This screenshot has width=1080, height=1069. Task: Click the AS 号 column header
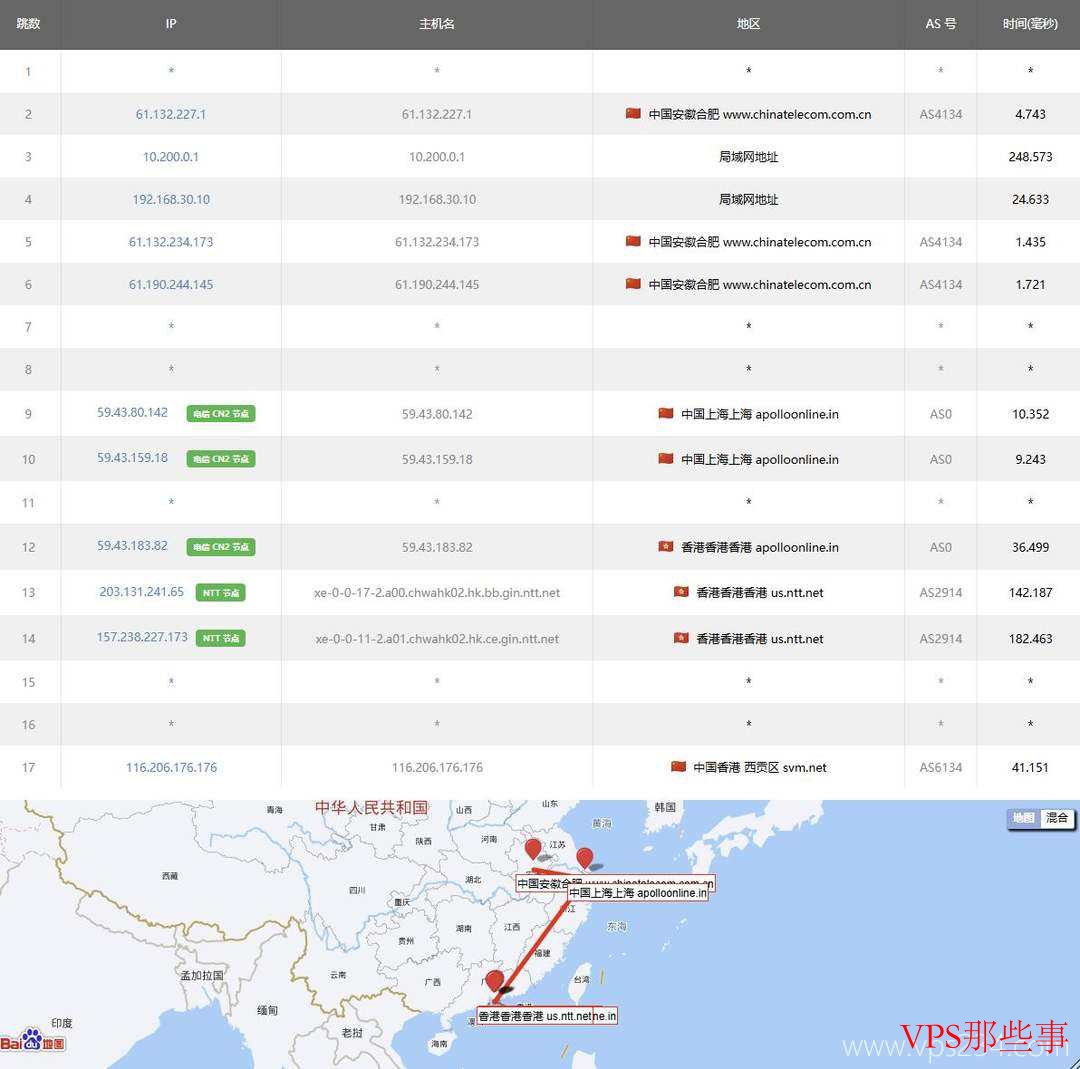click(x=940, y=24)
